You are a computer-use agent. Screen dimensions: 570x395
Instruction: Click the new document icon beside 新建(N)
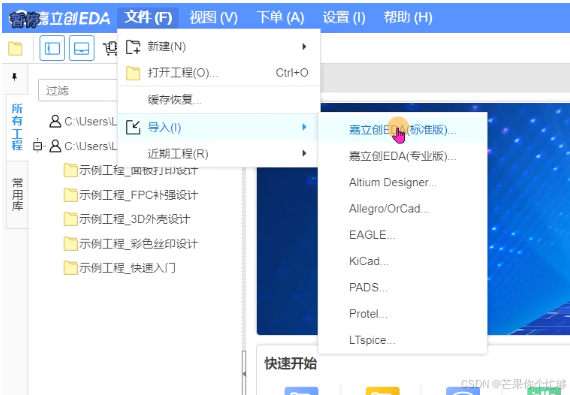133,47
